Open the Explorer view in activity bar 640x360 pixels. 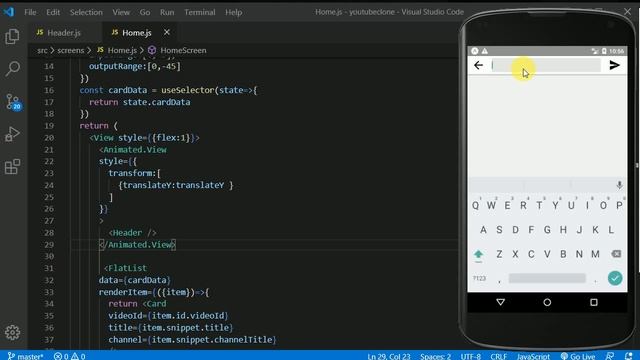point(12,37)
